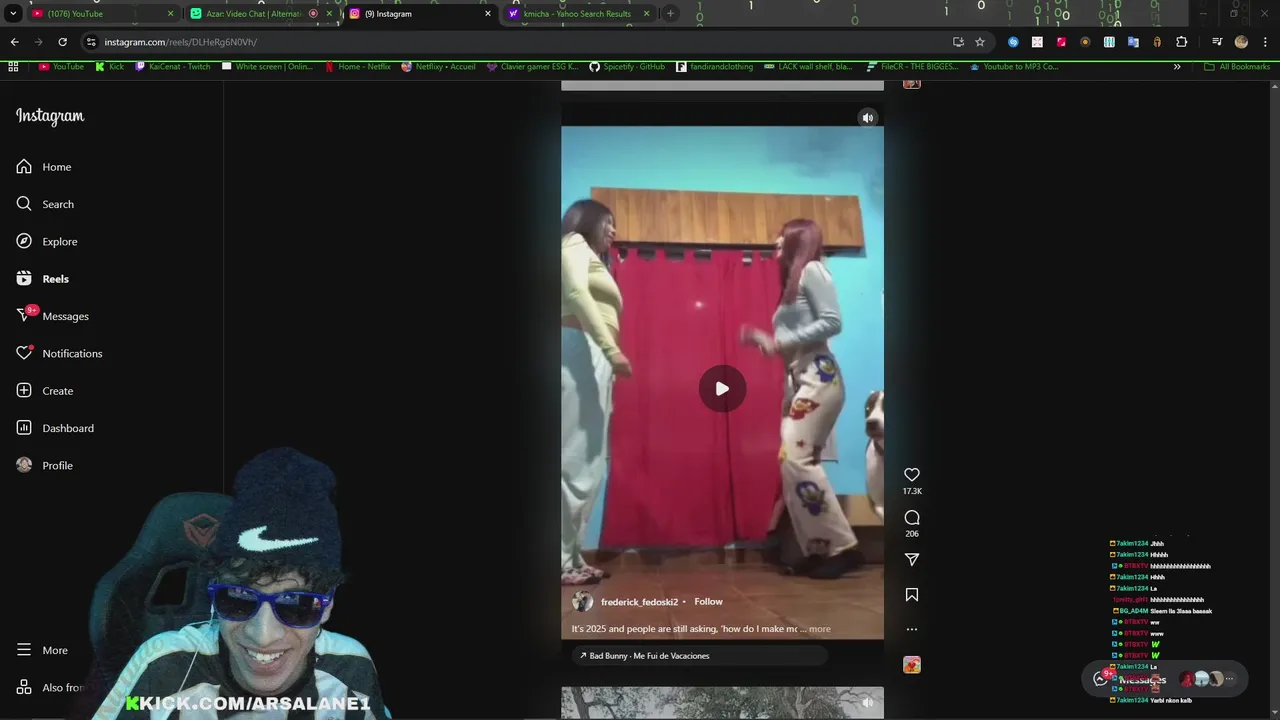Open the KaiCenat - Twitch bookmark
Viewport: 1280px width, 720px height.
pyautogui.click(x=172, y=67)
